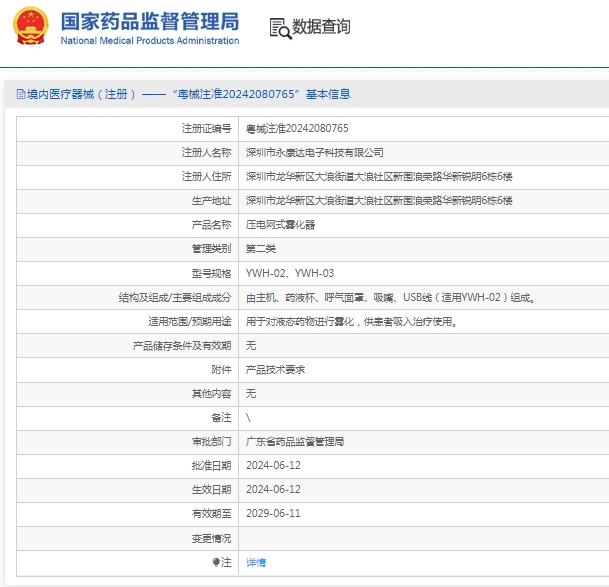
Task: Select the expiry date 2029-06-11
Action: click(x=273, y=514)
